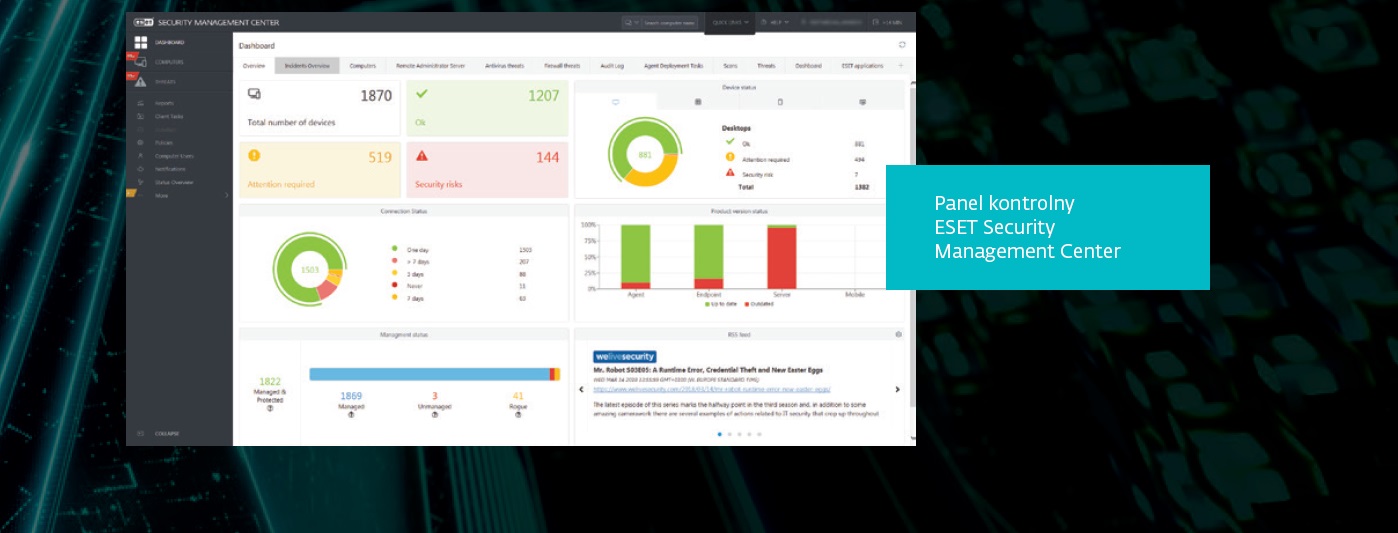Click the 3 Unmanaged value
Screen dimensions: 1398x533
pyautogui.click(x=434, y=396)
